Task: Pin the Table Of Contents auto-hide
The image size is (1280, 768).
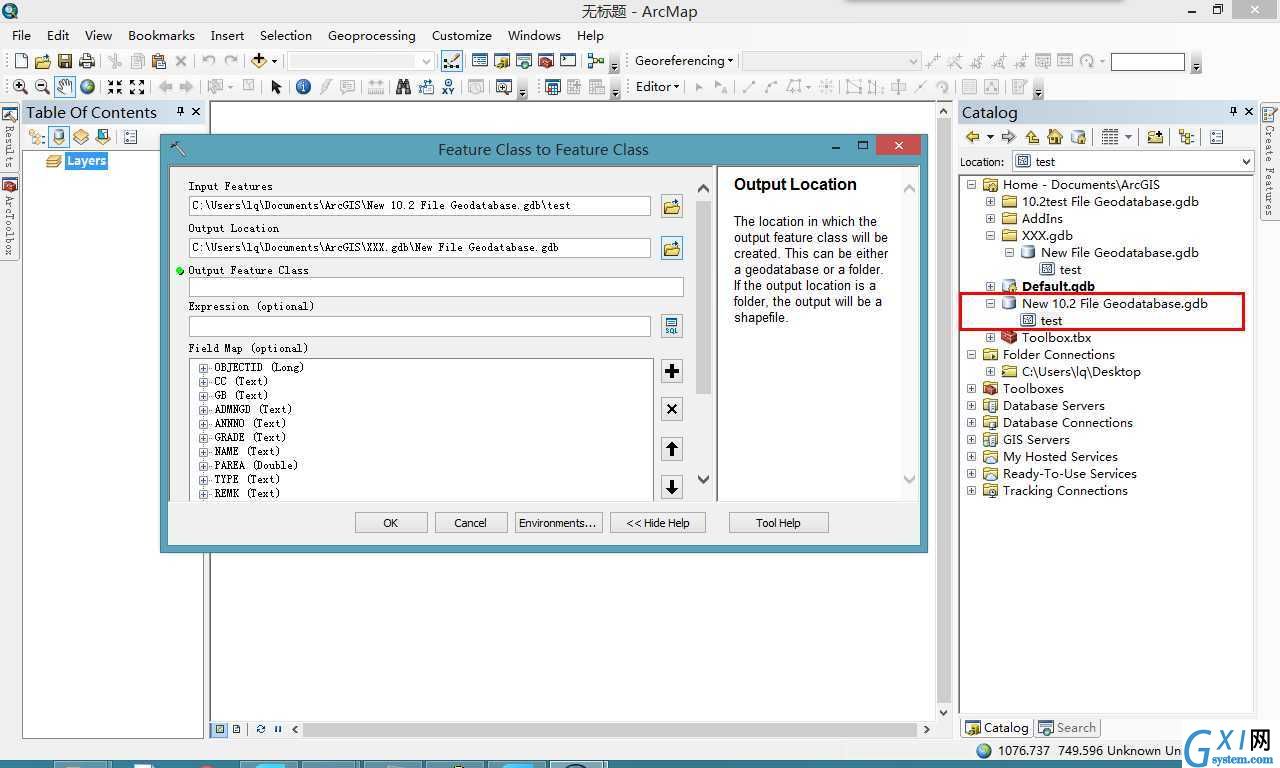Action: (x=180, y=112)
